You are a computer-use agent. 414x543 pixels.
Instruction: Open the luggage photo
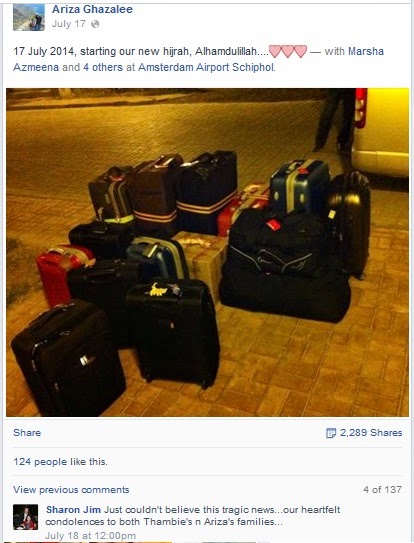pos(207,252)
